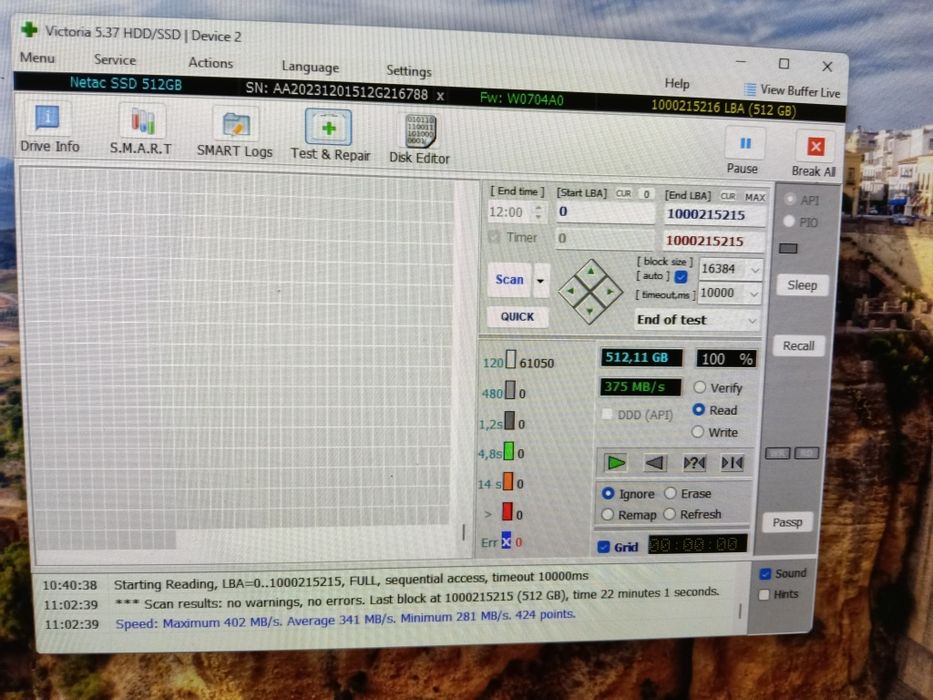Click the Victoria green cross app icon

pyautogui.click(x=29, y=29)
